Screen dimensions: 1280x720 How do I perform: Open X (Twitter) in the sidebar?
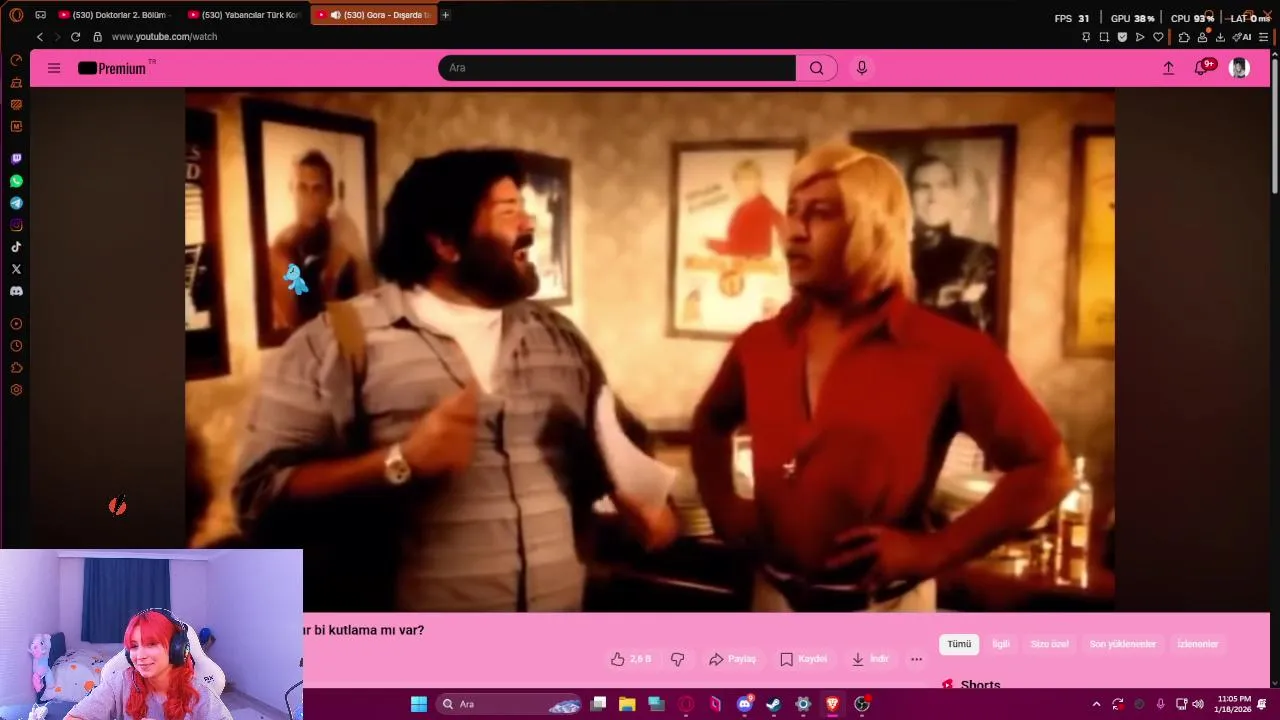16,269
